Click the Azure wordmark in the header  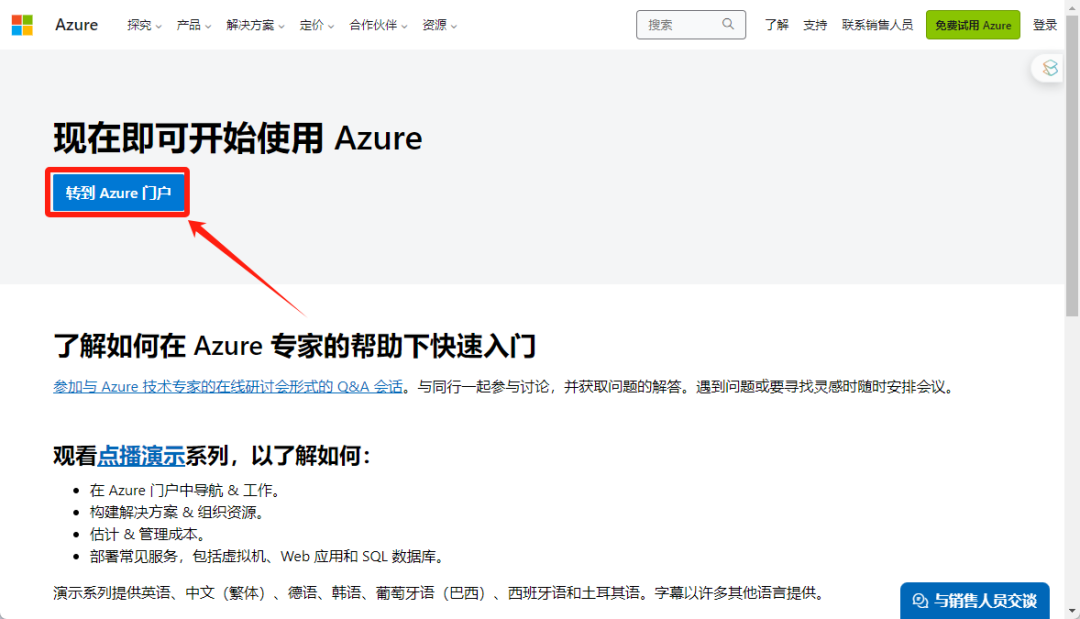click(x=77, y=24)
